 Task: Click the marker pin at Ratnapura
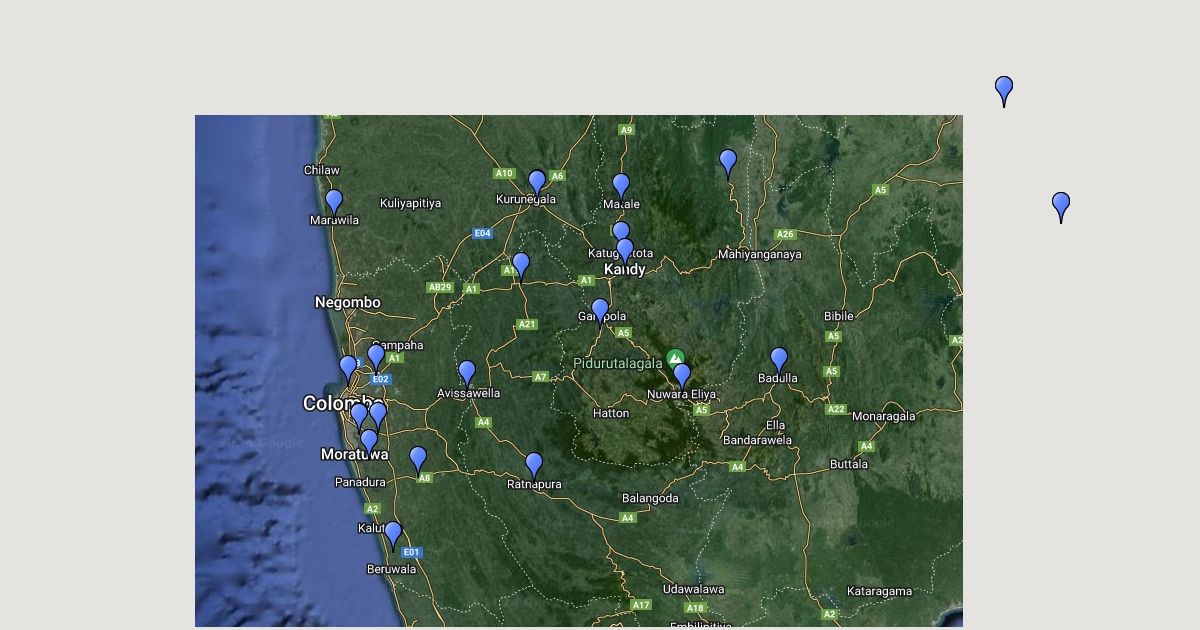point(534,465)
